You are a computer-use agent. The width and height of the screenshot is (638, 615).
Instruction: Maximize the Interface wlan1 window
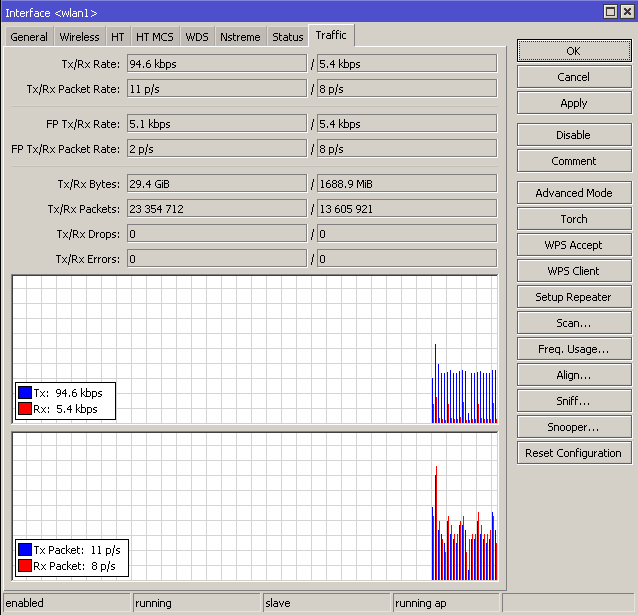click(610, 11)
